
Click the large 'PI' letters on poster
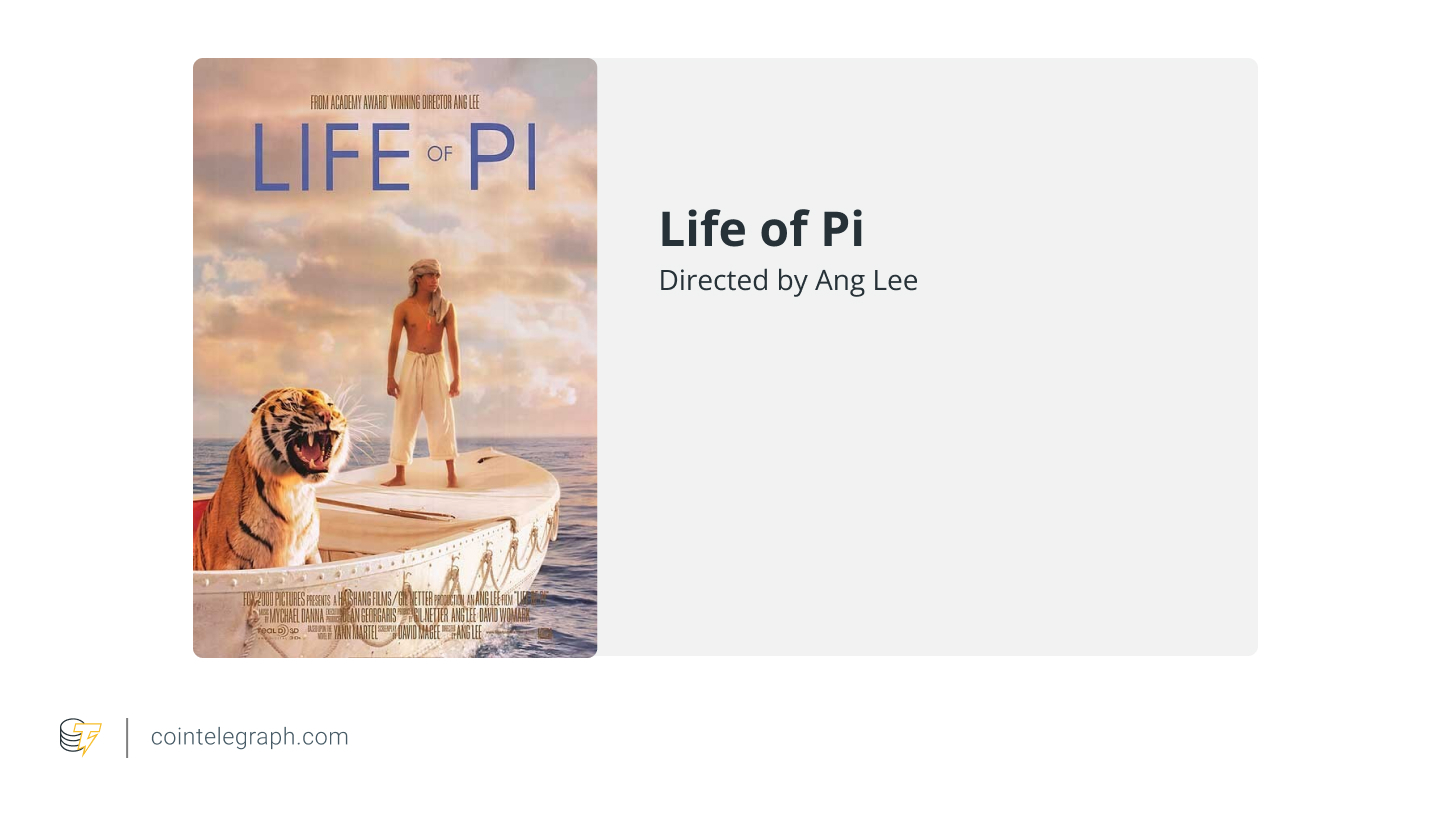coord(504,158)
